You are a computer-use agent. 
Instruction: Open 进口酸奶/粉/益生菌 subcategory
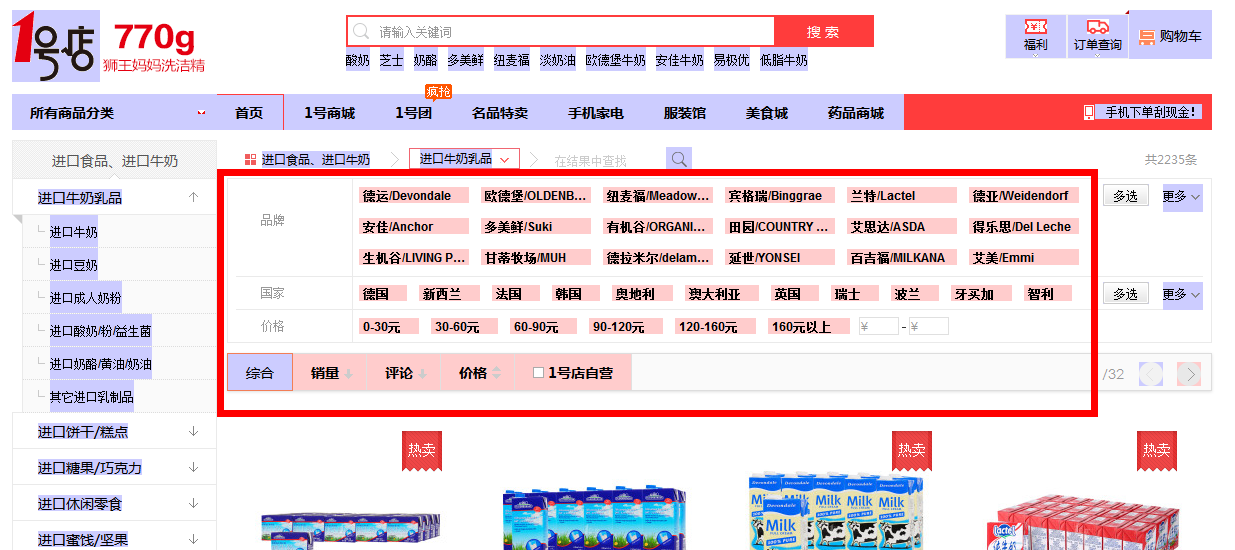[100, 331]
